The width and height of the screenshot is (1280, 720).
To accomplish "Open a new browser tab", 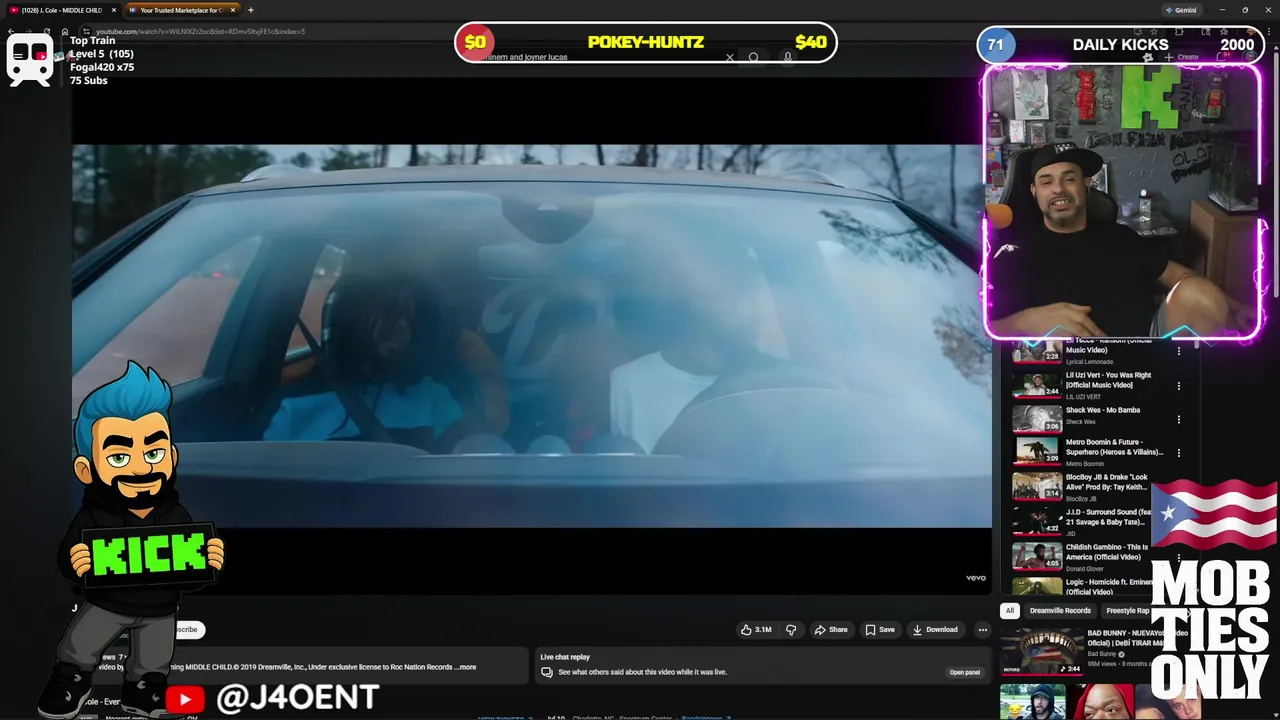I will coord(250,10).
